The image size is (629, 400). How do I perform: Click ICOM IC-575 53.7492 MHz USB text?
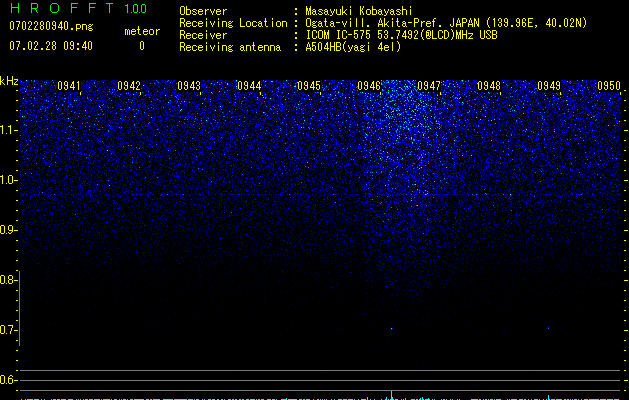401,35
